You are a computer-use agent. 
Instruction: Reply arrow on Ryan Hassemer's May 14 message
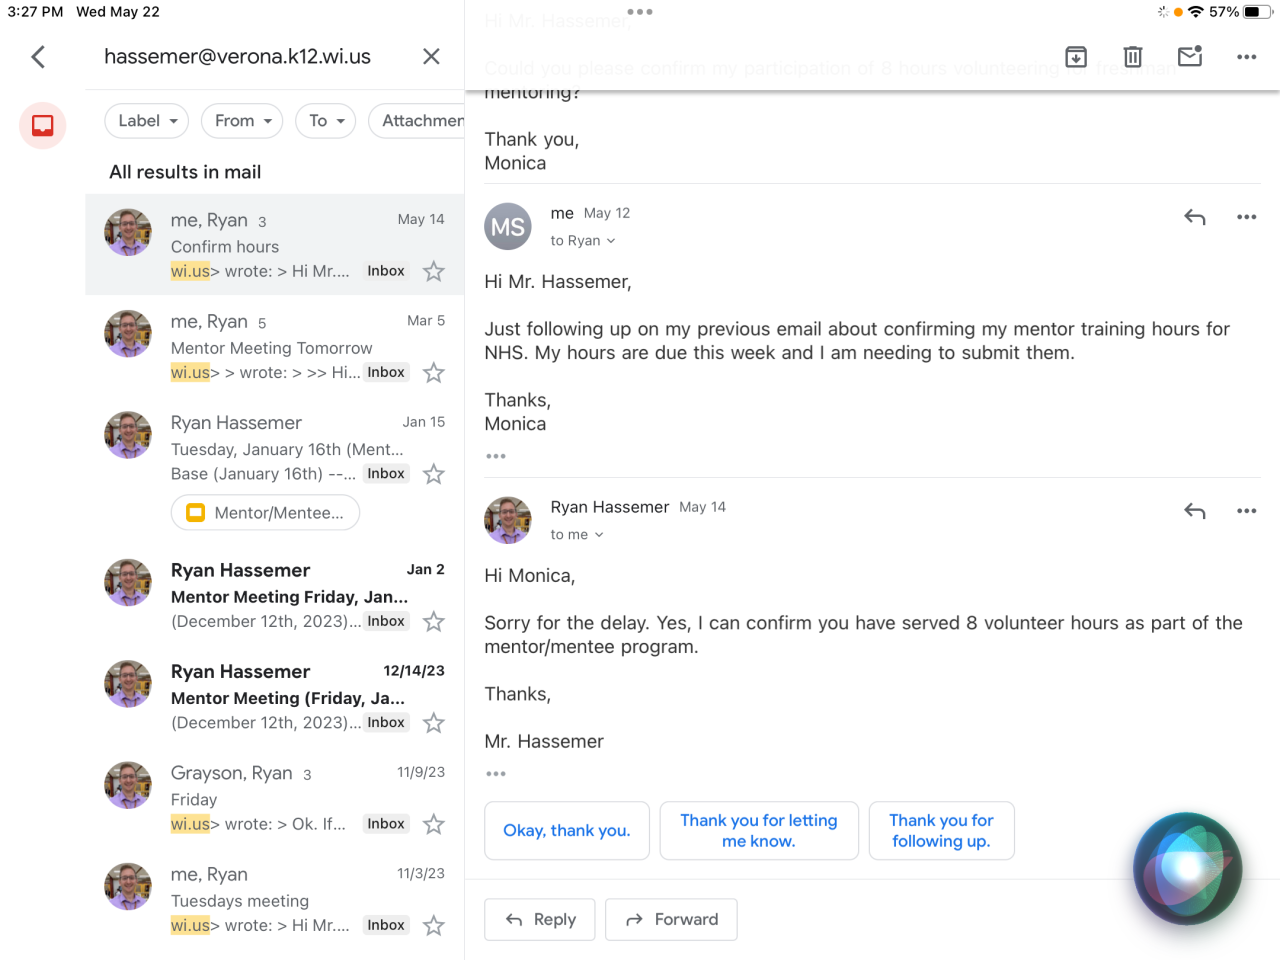1195,511
